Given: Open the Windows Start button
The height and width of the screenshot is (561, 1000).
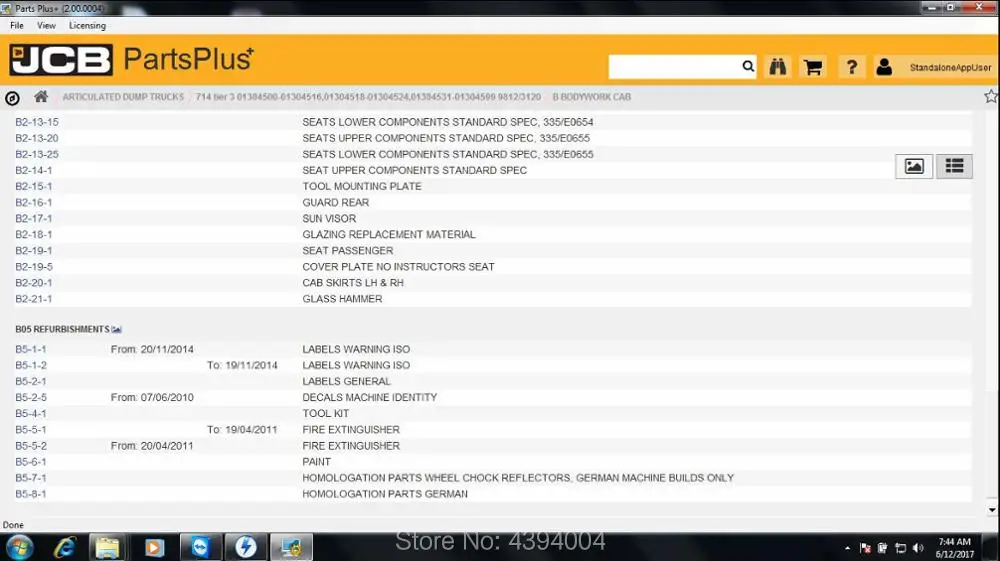Looking at the screenshot, I should pos(19,547).
